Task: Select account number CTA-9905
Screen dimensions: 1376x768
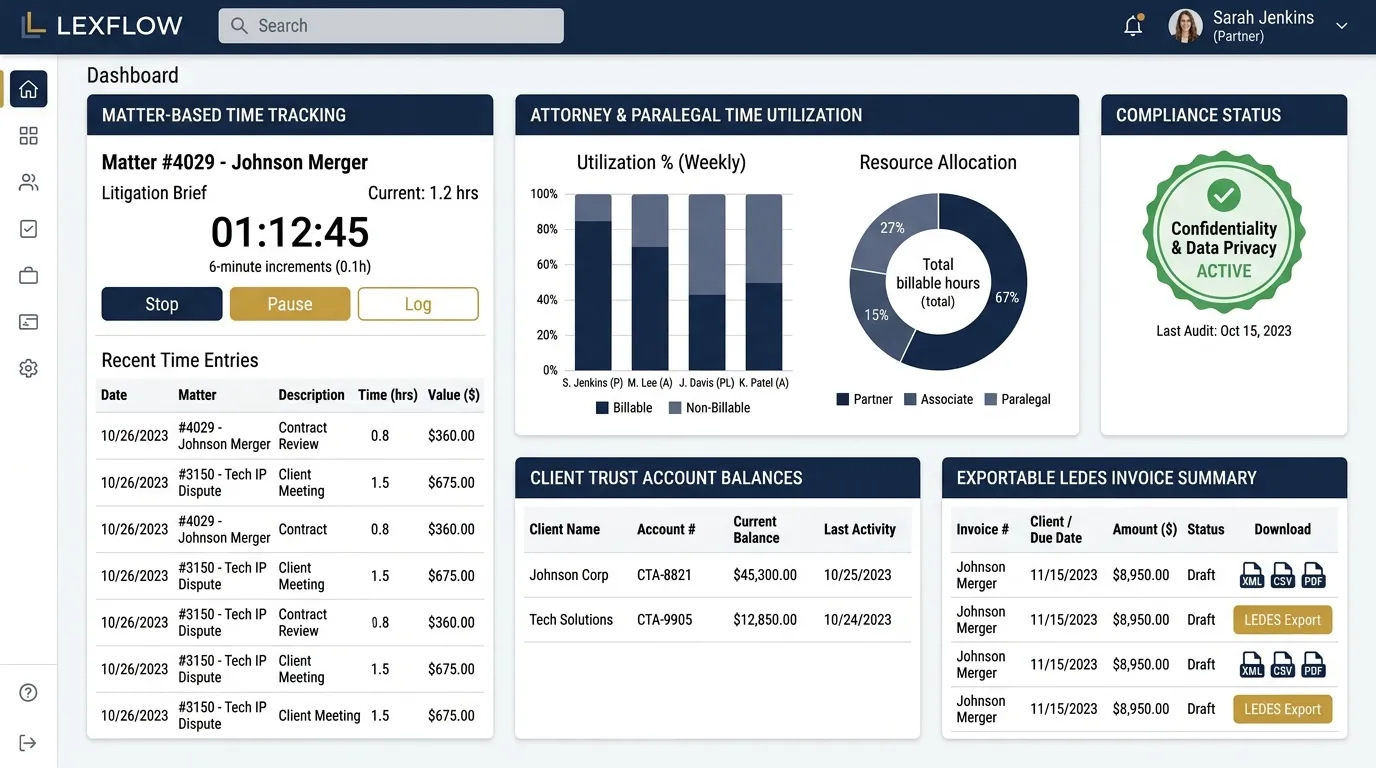Action: pos(665,620)
